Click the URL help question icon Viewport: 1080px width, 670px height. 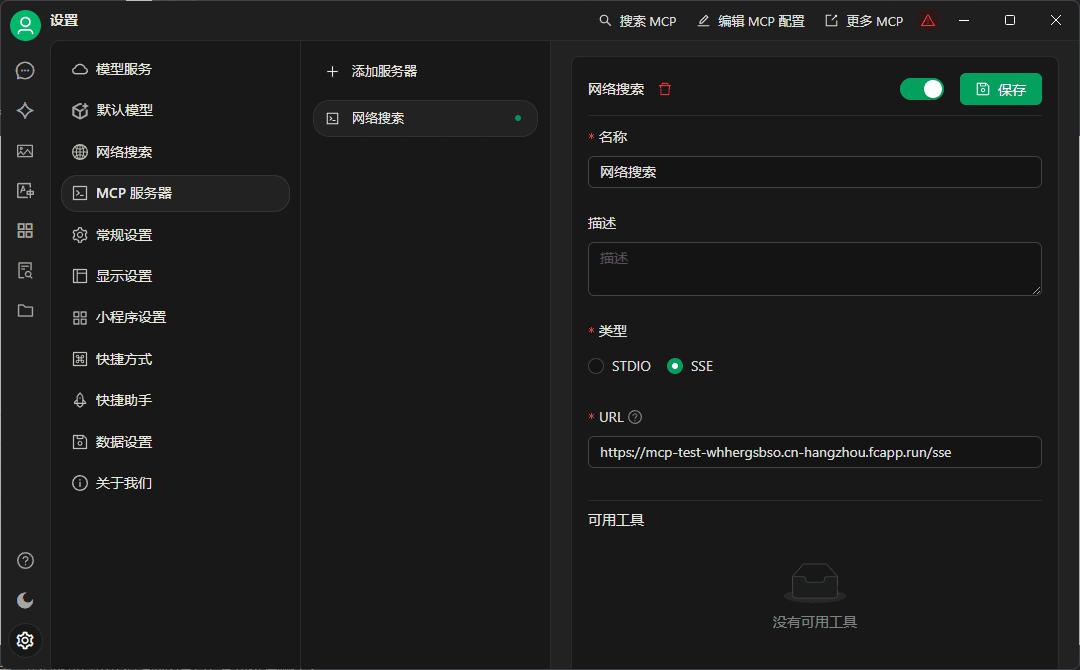635,417
